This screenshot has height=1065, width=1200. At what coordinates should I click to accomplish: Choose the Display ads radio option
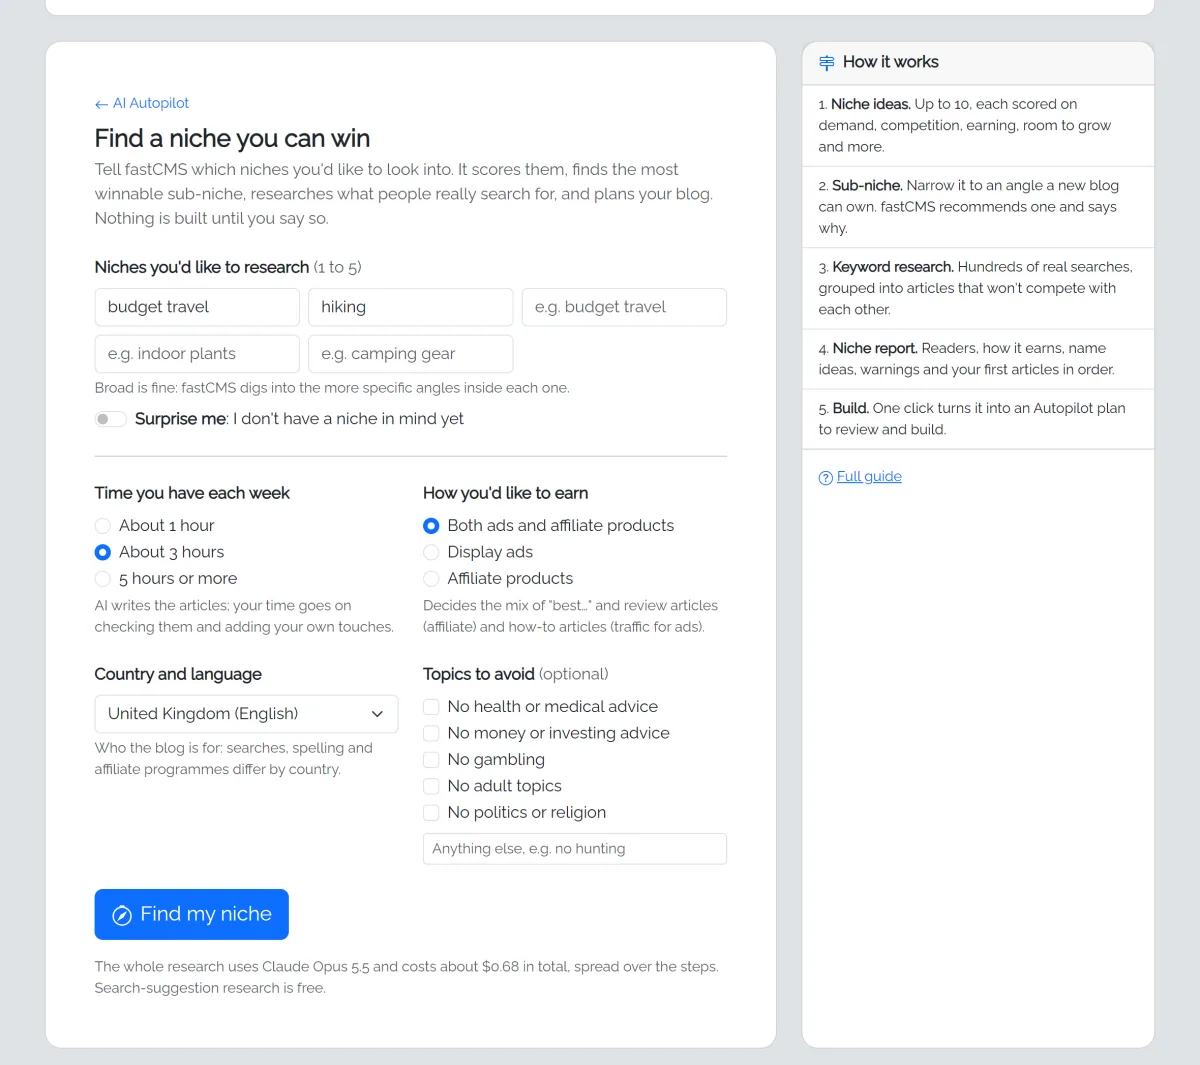431,552
